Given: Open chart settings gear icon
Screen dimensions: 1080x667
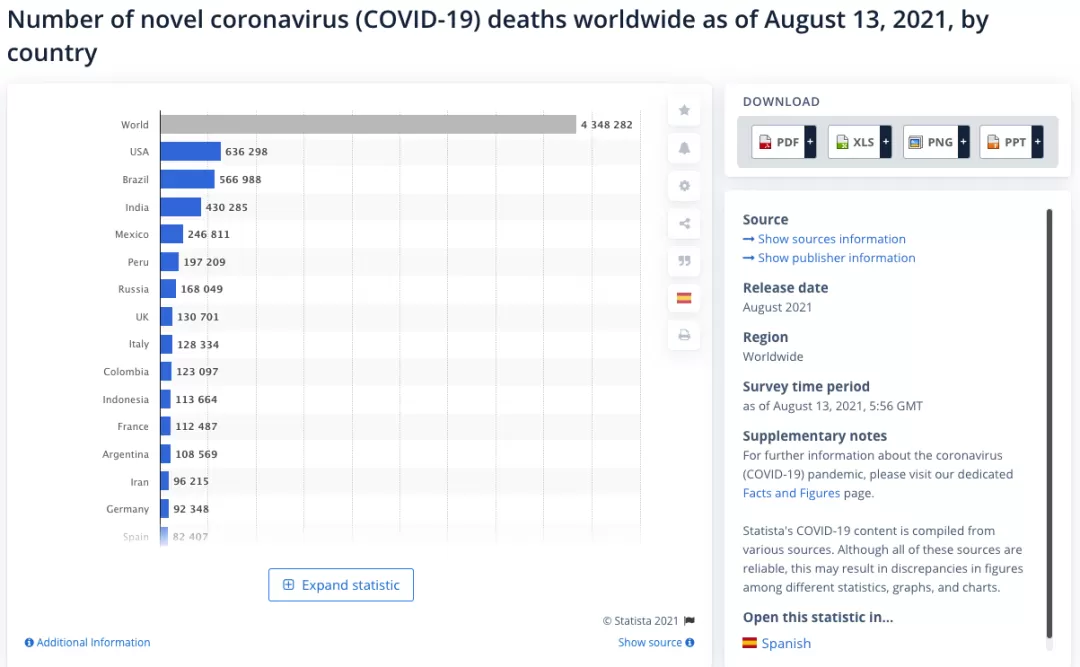Looking at the screenshot, I should (x=684, y=185).
